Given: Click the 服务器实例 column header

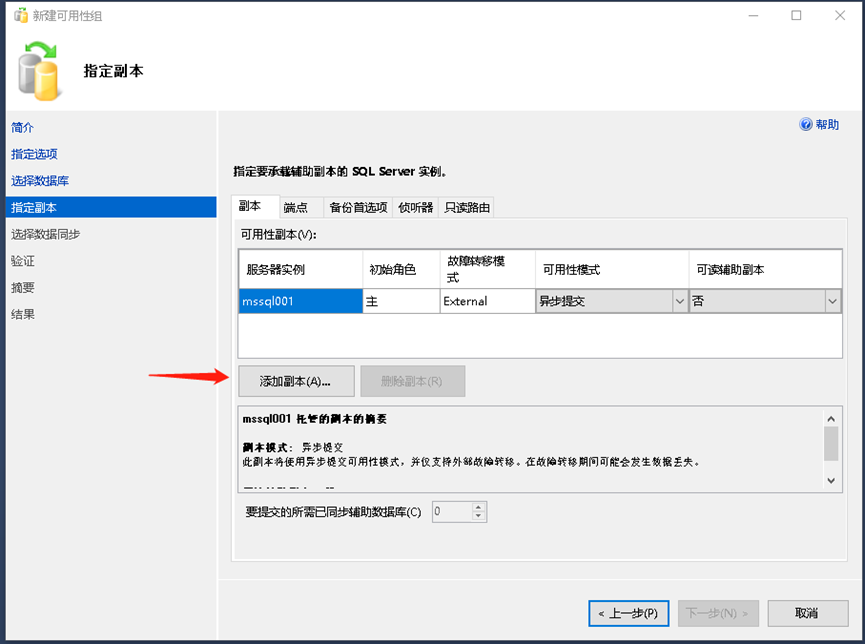Looking at the screenshot, I should pos(301,269).
